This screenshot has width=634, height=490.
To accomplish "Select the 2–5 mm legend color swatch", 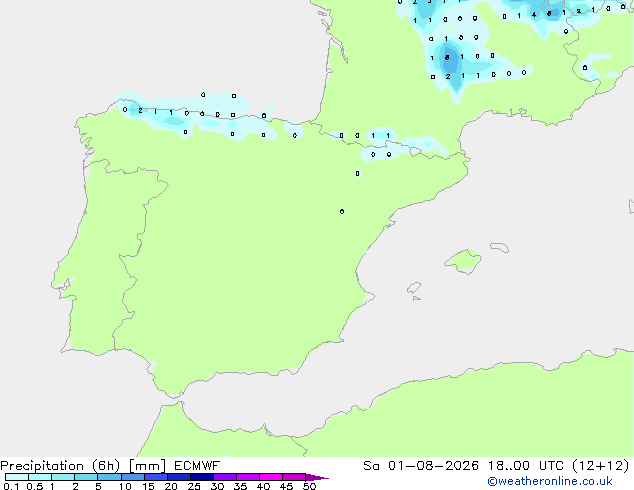I will coord(86,477).
